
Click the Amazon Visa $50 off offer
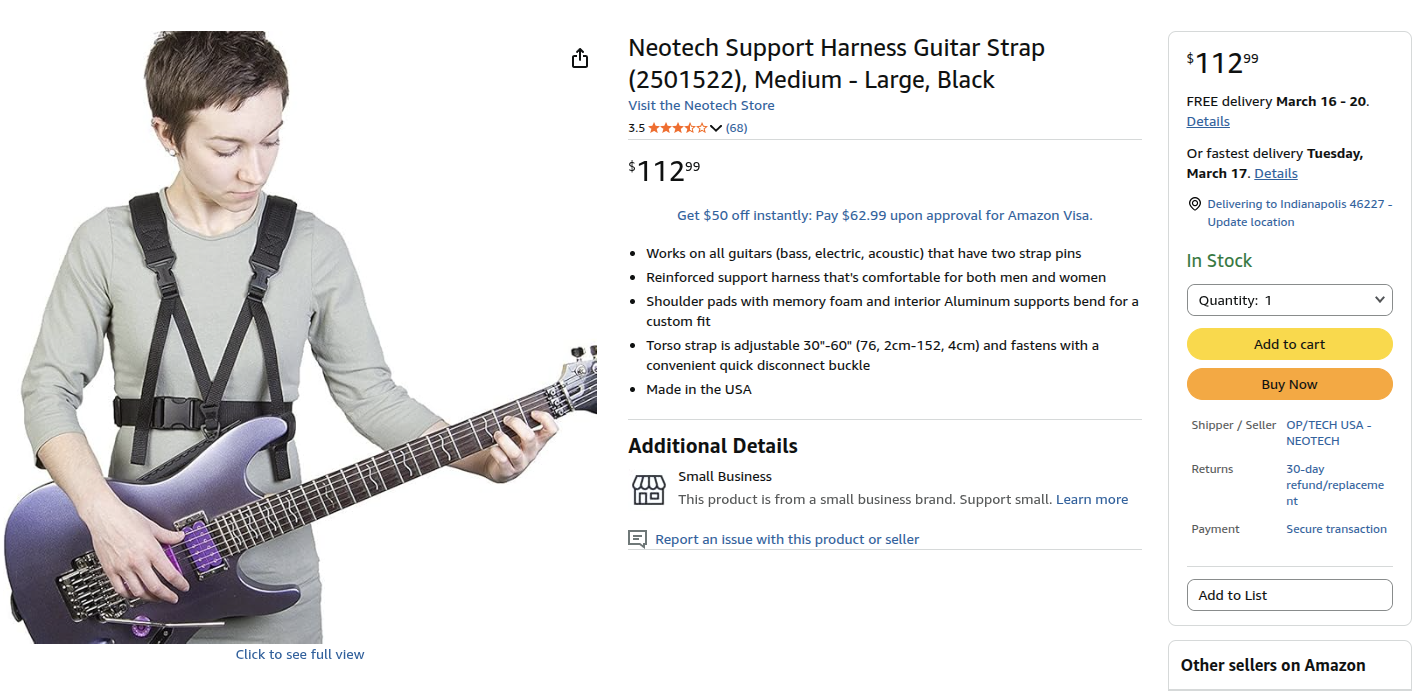point(884,215)
